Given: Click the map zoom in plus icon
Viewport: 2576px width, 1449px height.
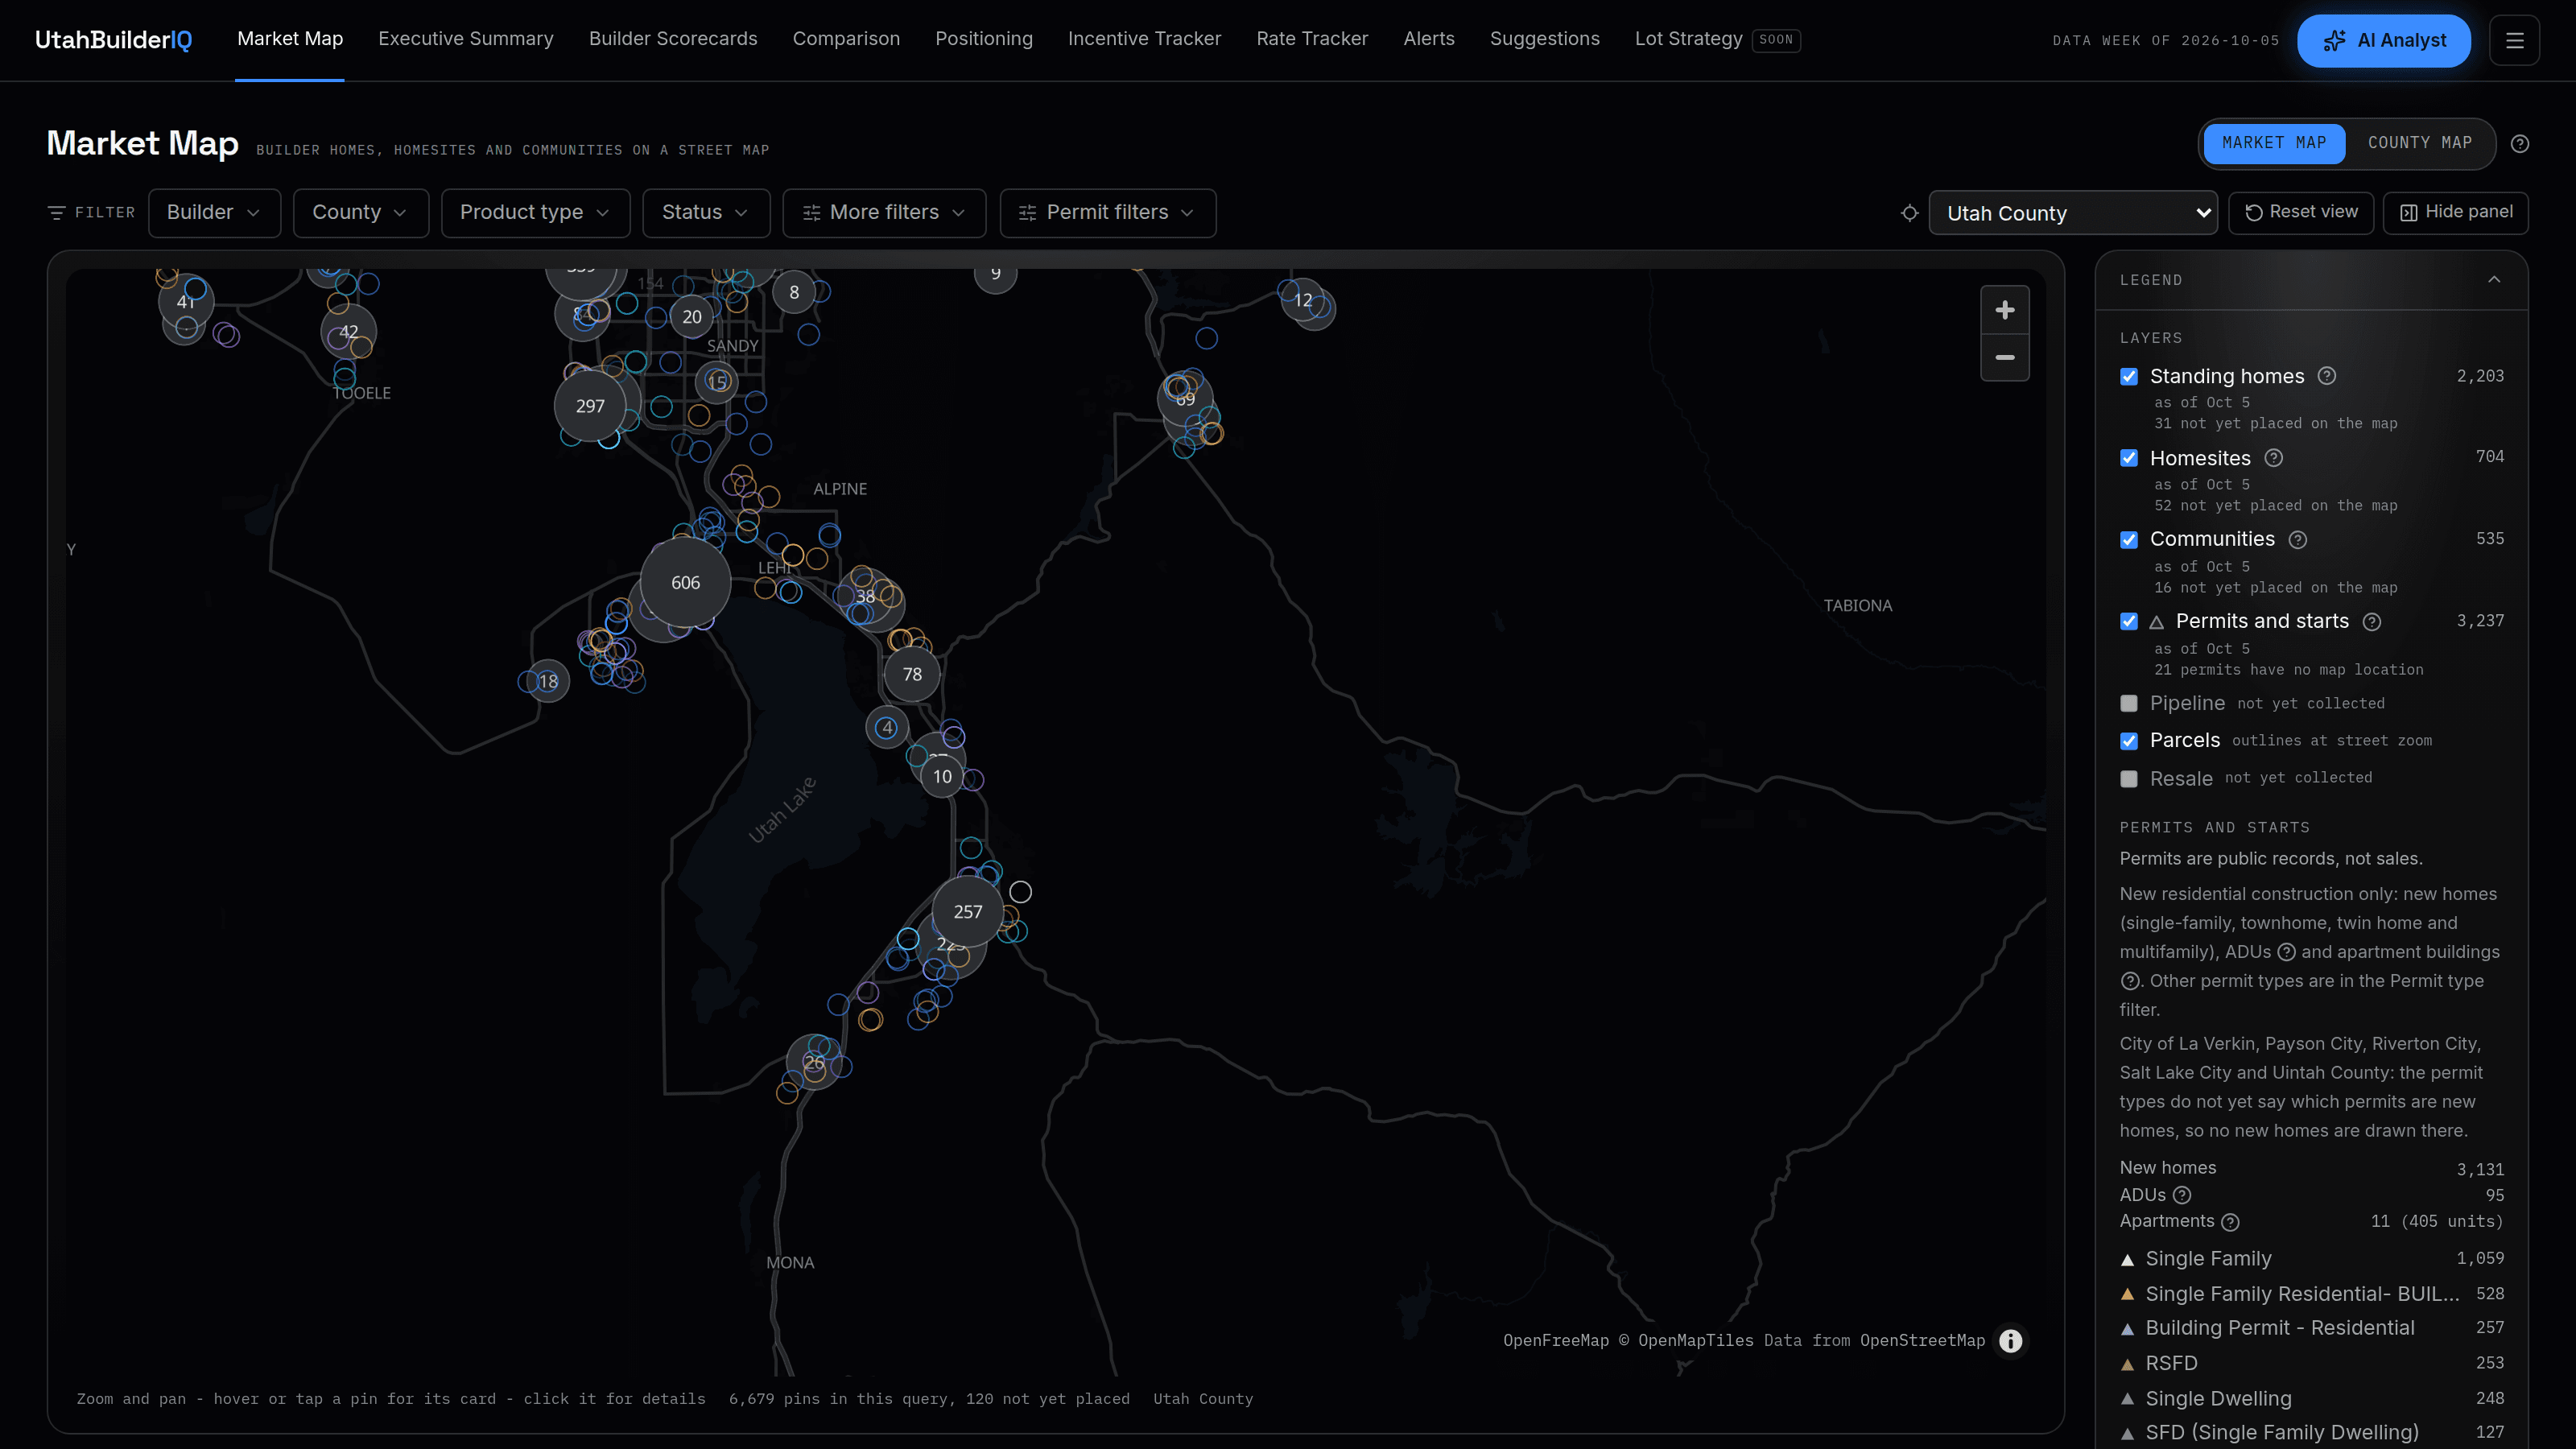Looking at the screenshot, I should click(2005, 310).
